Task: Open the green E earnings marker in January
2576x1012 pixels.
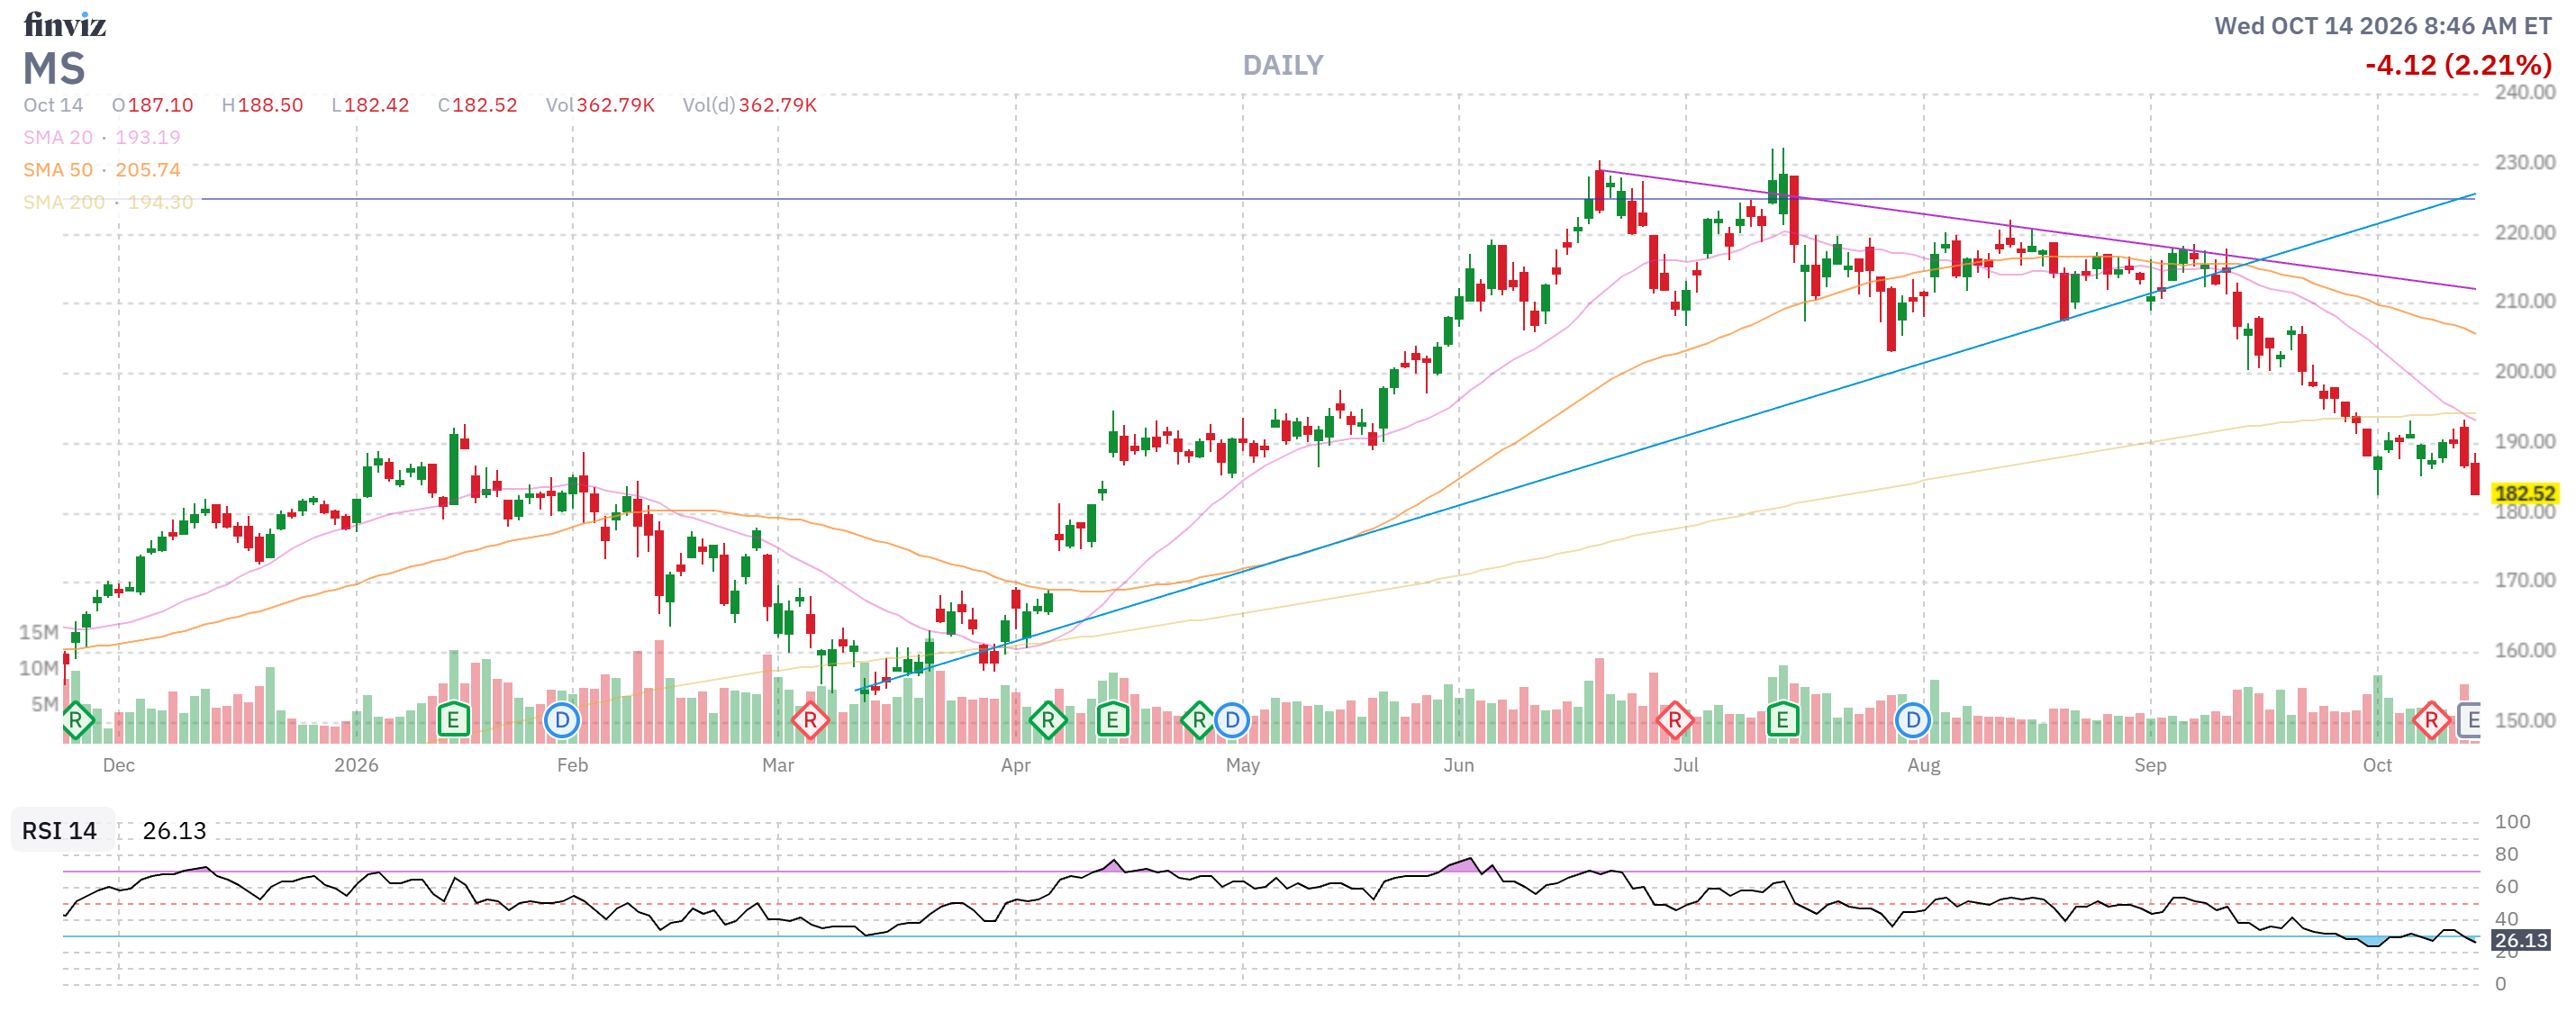Action: click(453, 720)
